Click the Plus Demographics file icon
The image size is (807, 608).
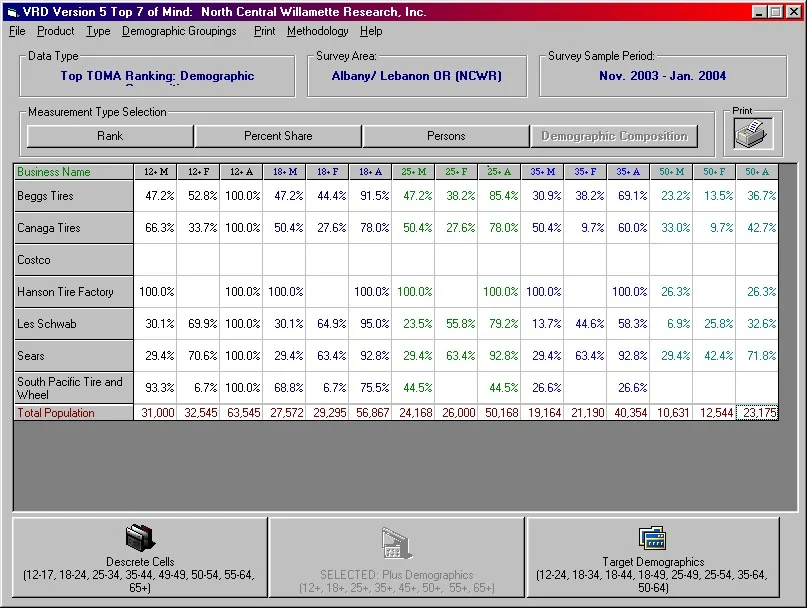(x=396, y=544)
